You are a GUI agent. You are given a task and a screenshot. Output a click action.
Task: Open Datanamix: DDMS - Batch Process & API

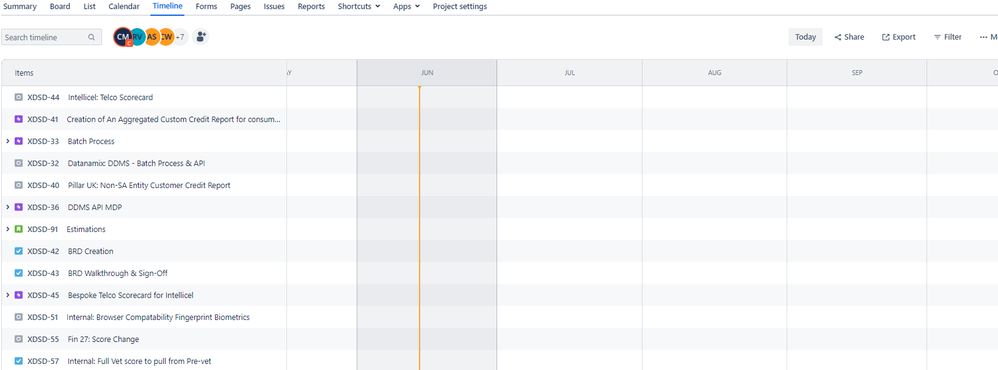[136, 163]
